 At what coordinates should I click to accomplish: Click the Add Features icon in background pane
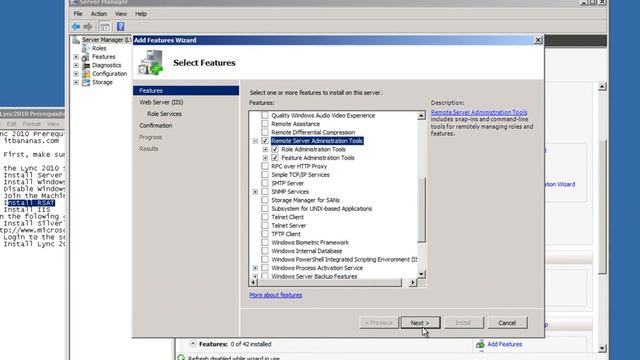pos(480,344)
